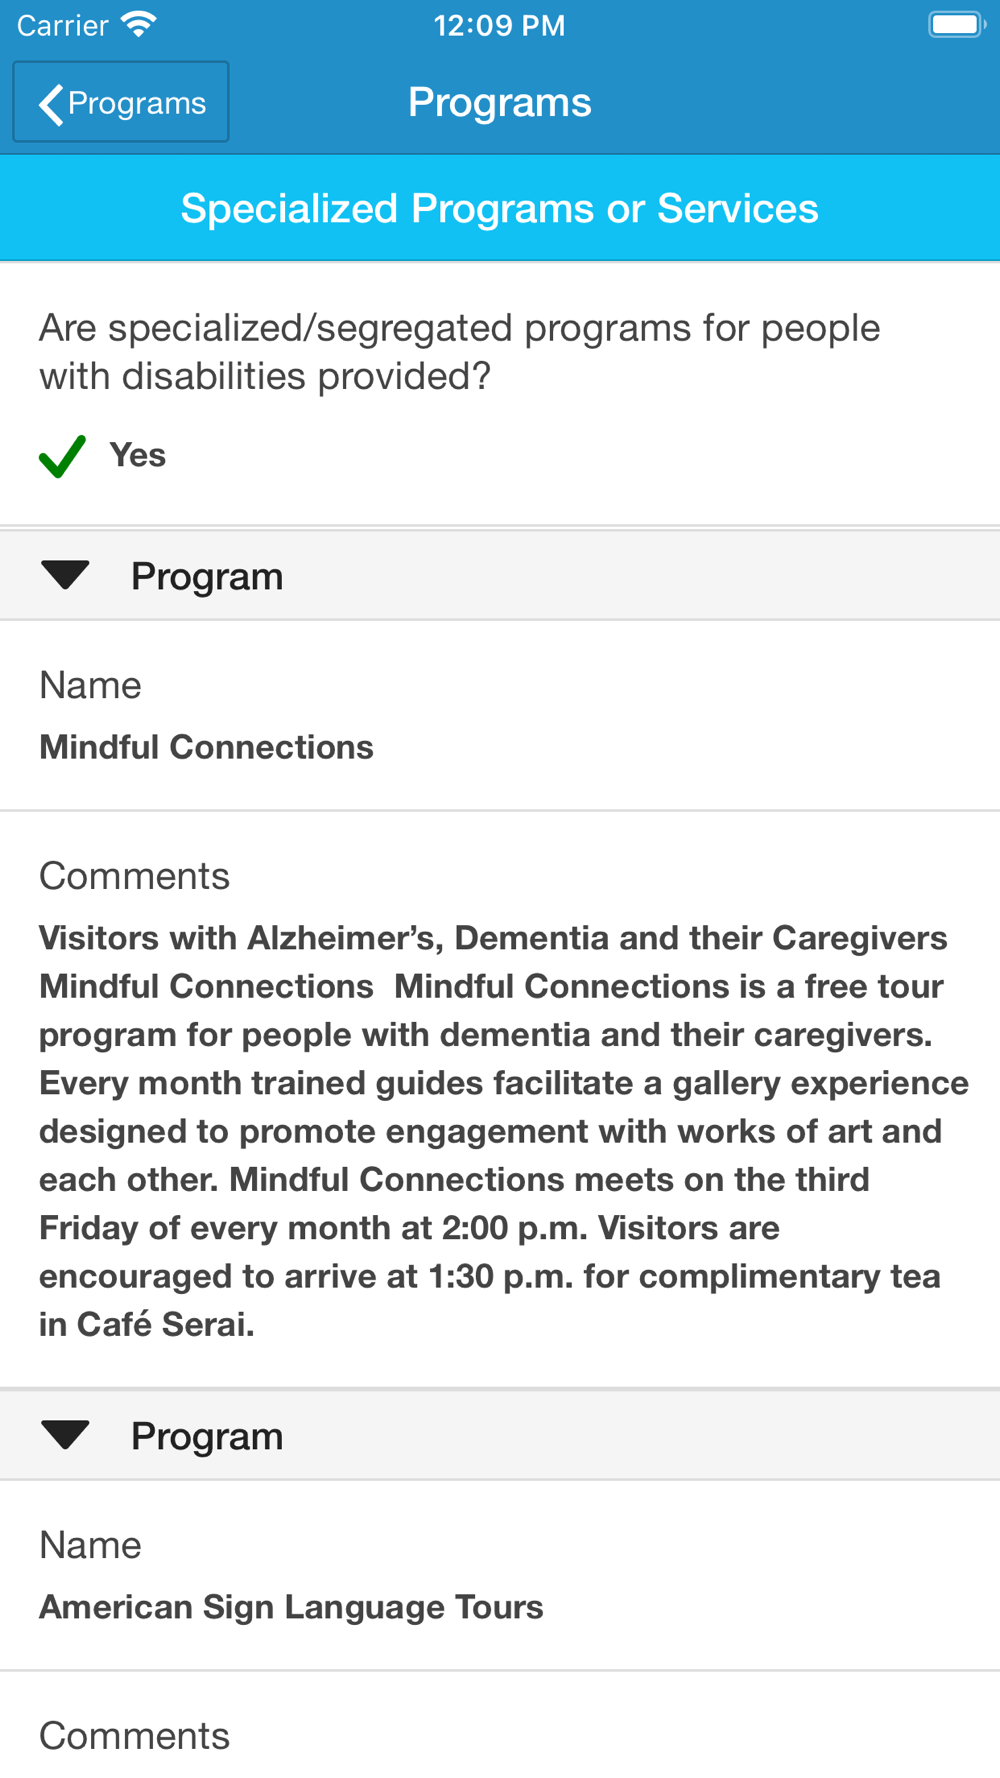Collapse the first Program disclosure triangle

pyautogui.click(x=66, y=575)
